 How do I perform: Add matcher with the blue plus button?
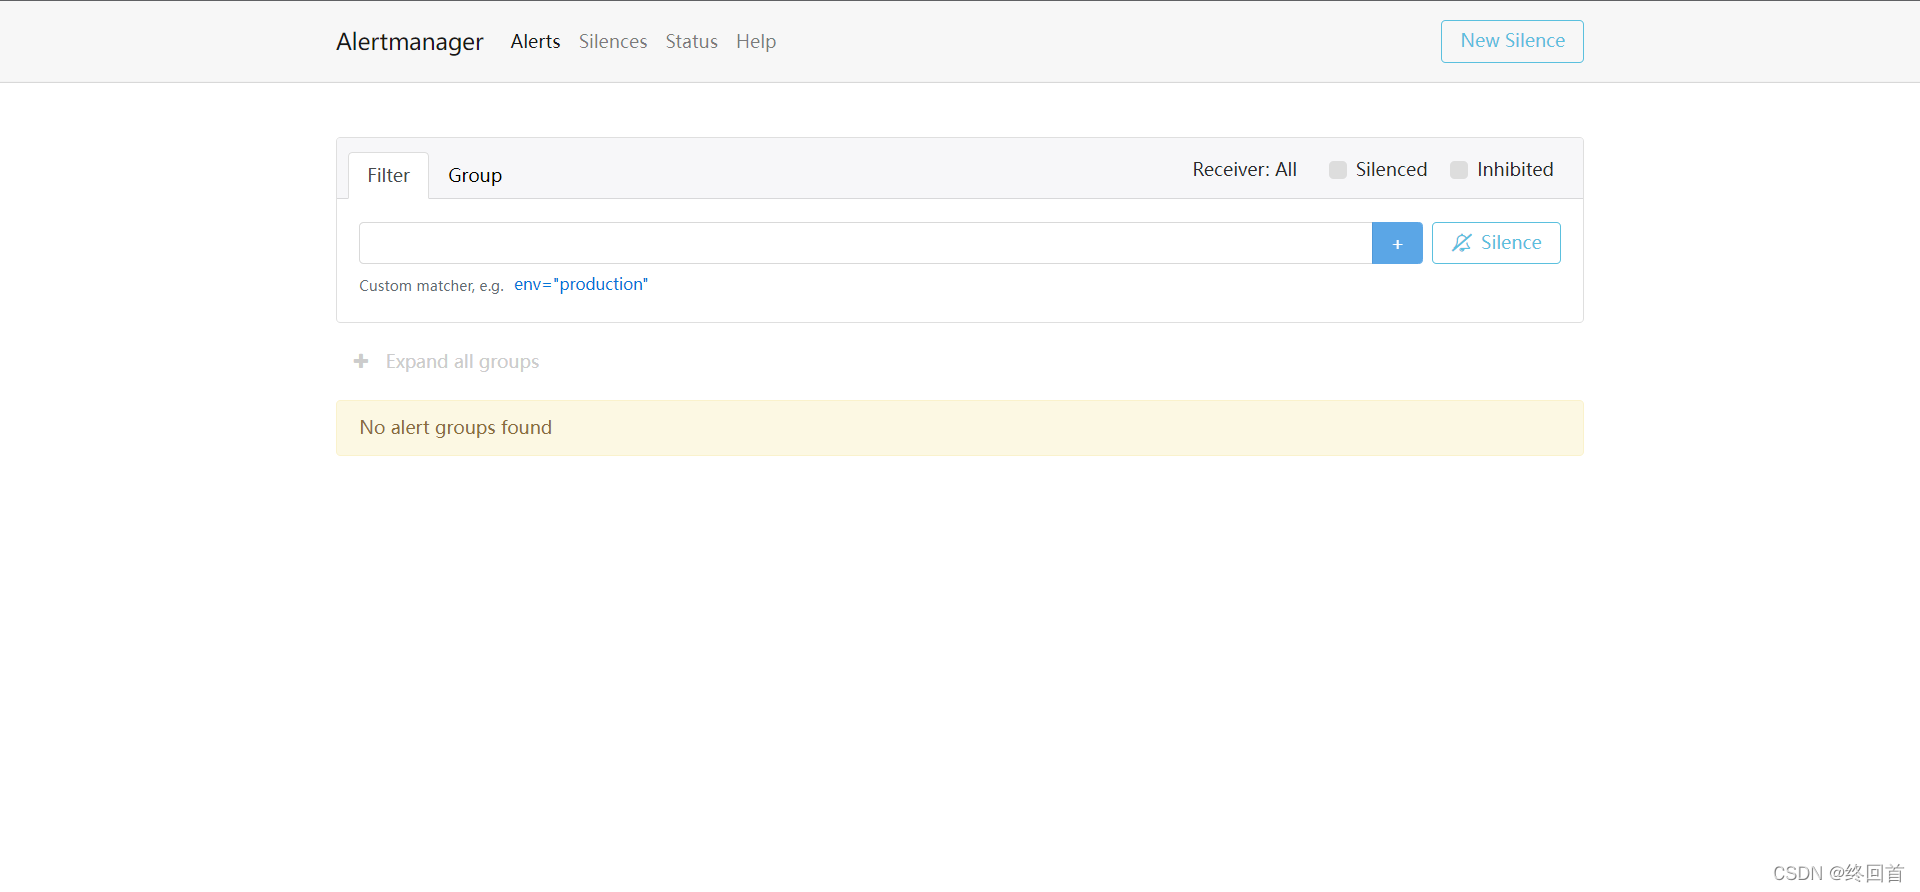point(1397,243)
